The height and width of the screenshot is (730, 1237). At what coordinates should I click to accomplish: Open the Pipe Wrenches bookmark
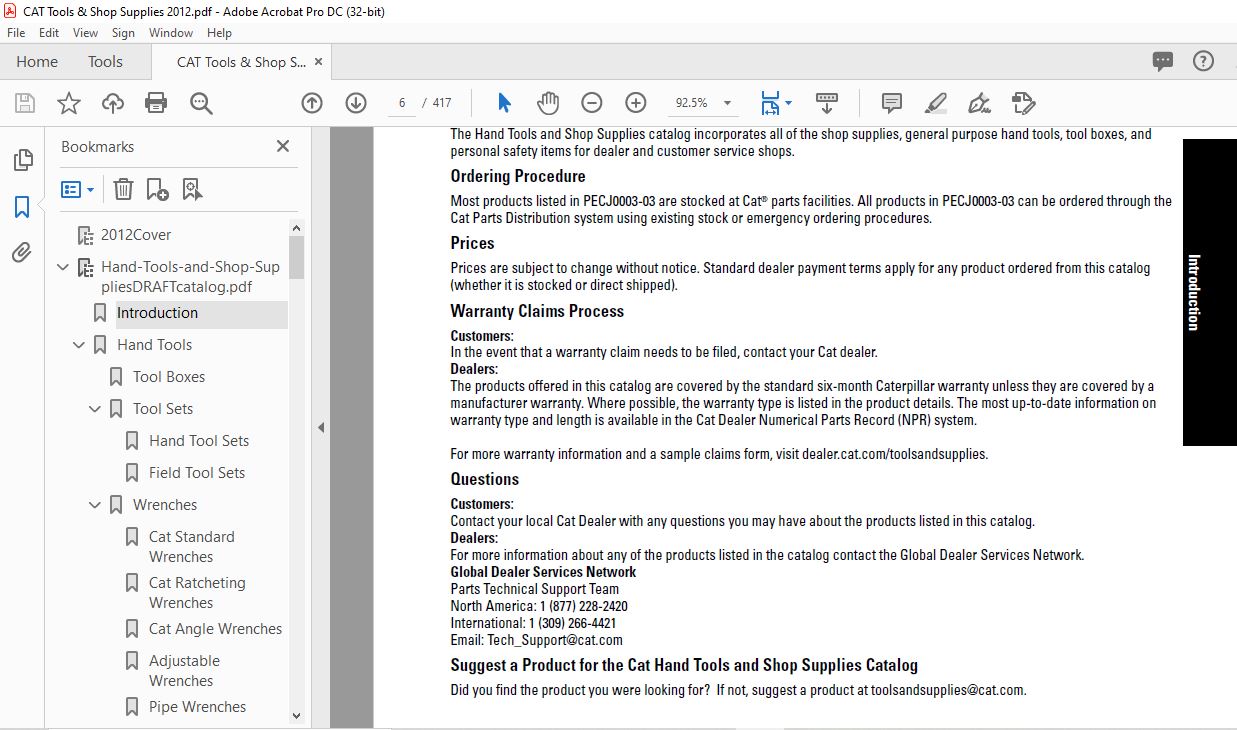[197, 707]
